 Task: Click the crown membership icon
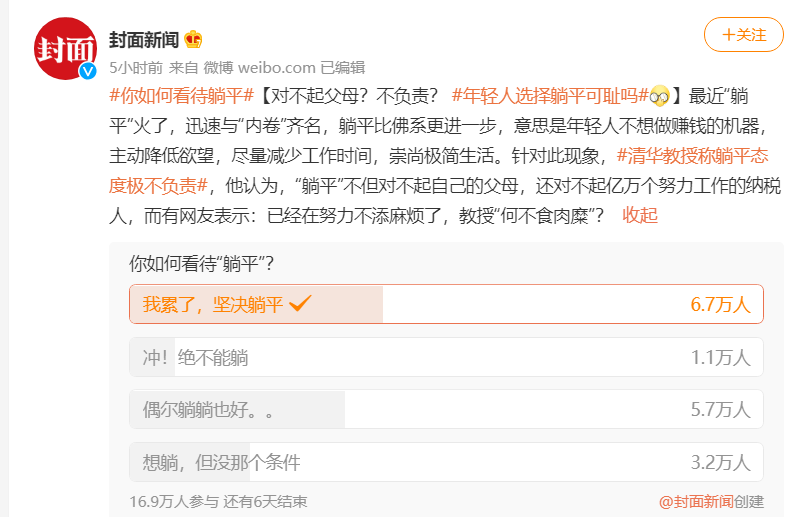point(193,39)
